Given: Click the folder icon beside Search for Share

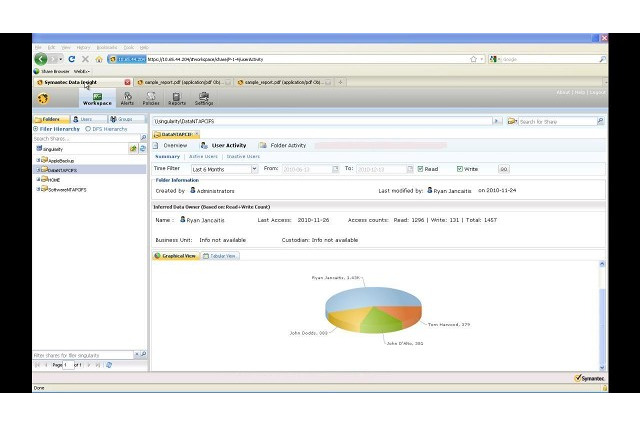Looking at the screenshot, I should coord(512,121).
